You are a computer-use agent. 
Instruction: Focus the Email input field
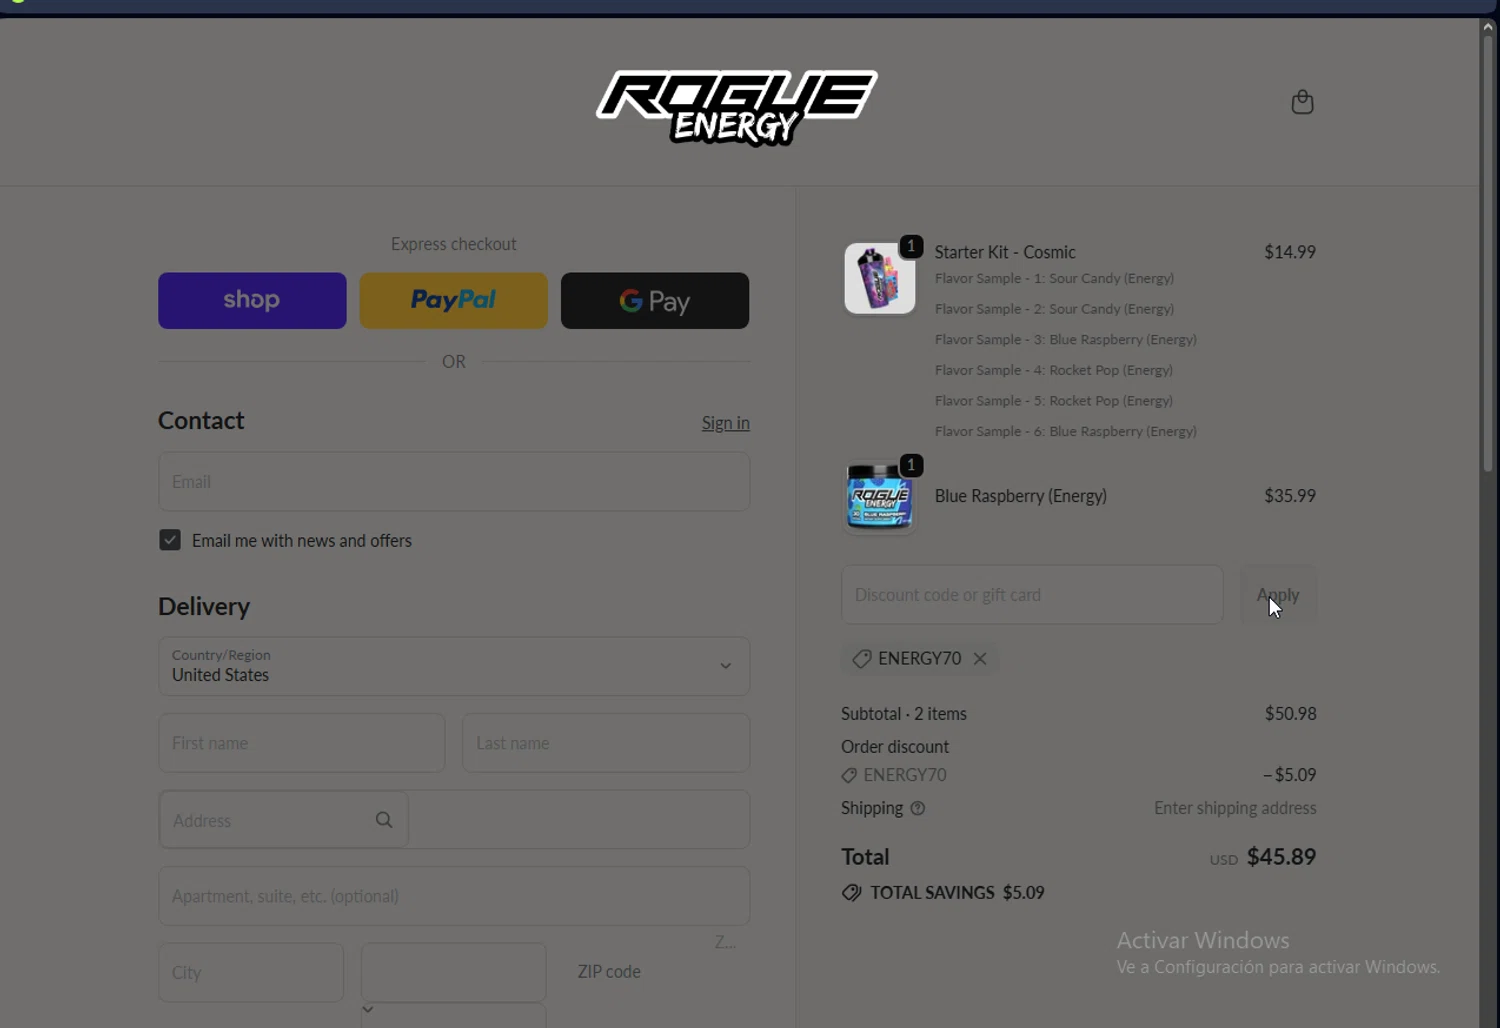tap(454, 481)
